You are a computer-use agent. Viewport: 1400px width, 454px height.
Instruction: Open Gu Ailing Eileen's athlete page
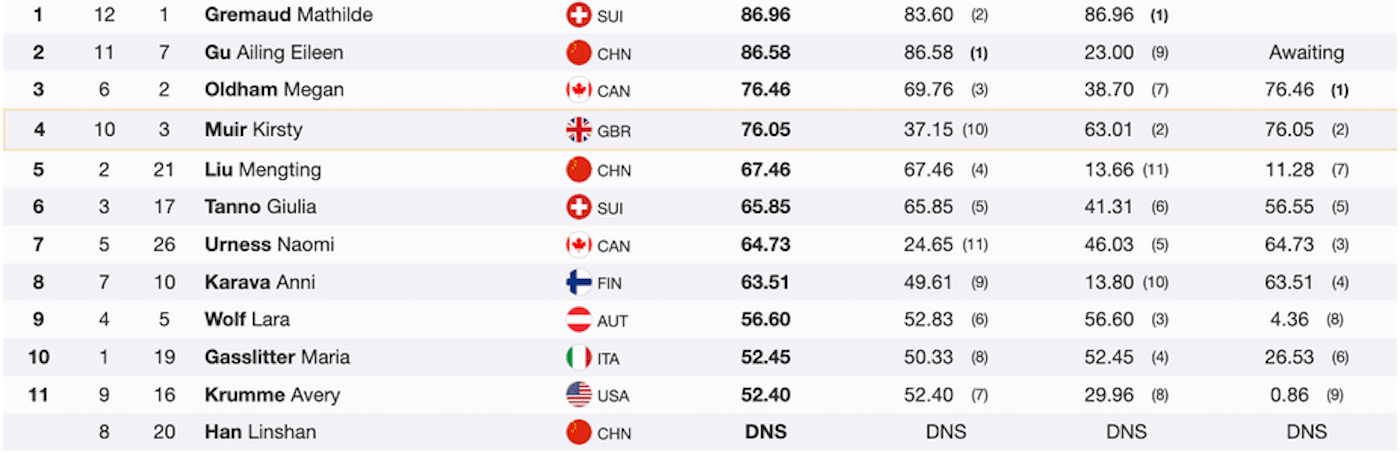[x=273, y=53]
